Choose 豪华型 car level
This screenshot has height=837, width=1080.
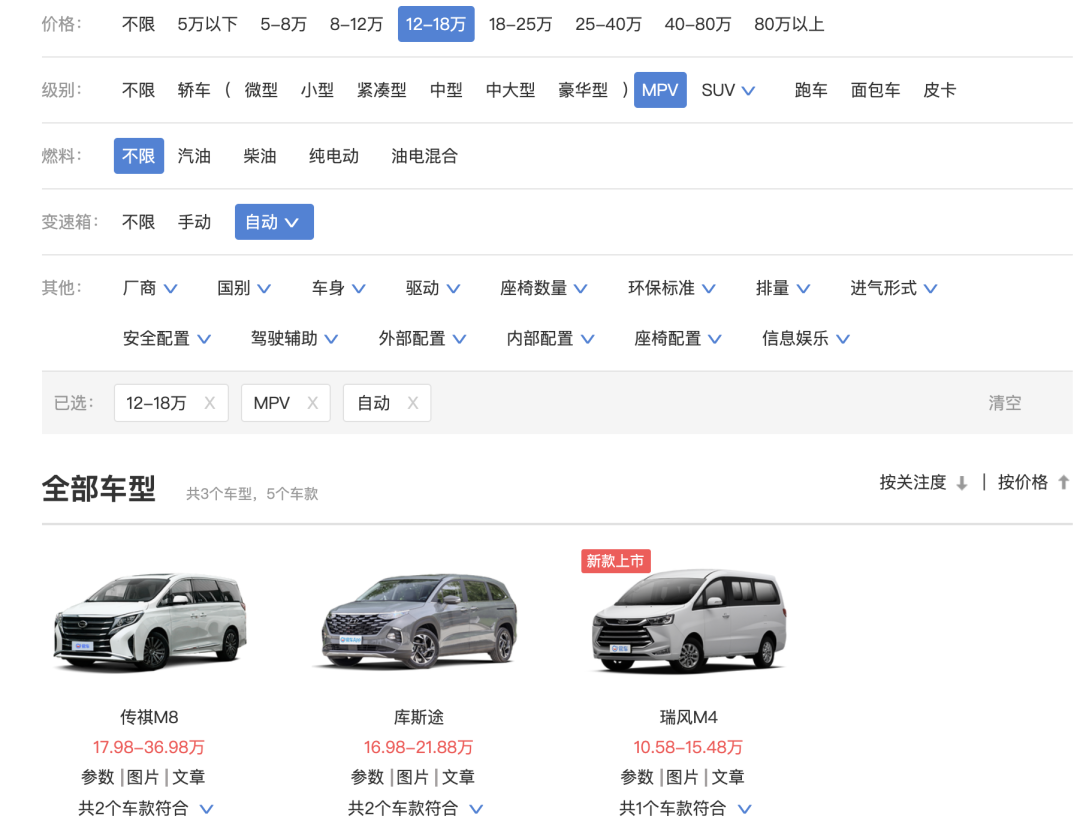click(x=583, y=90)
